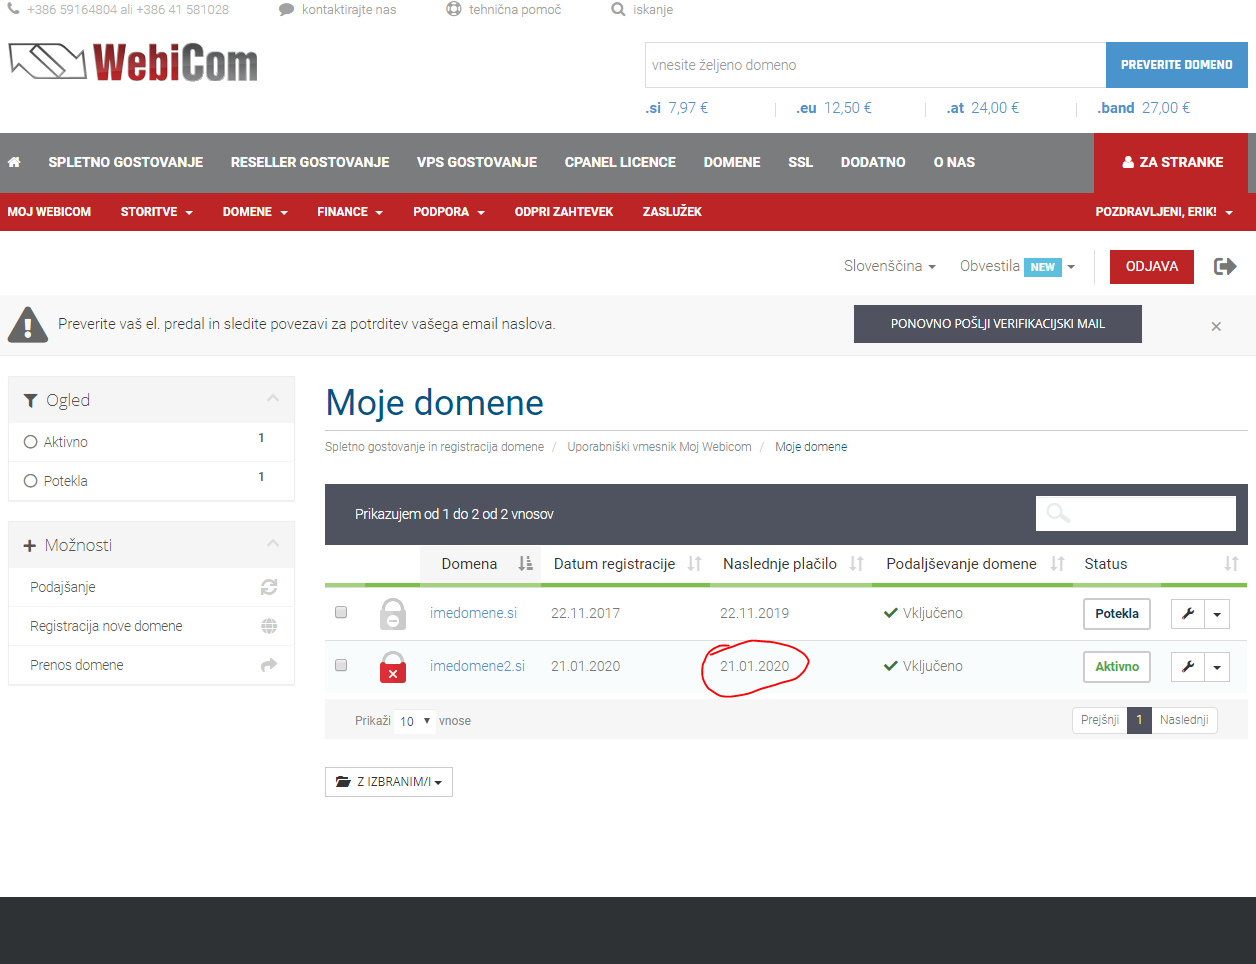The width and height of the screenshot is (1256, 964).
Task: Click the Moj Webicom menu item
Action: (x=49, y=212)
